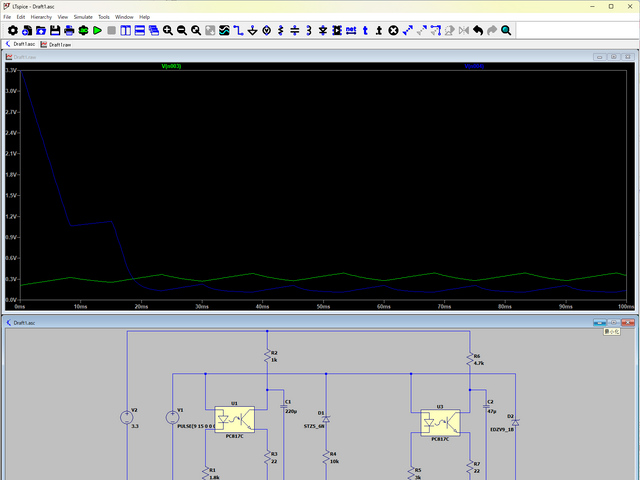The height and width of the screenshot is (480, 640).
Task: Open the Control Panel settings icon
Action: click(x=11, y=31)
